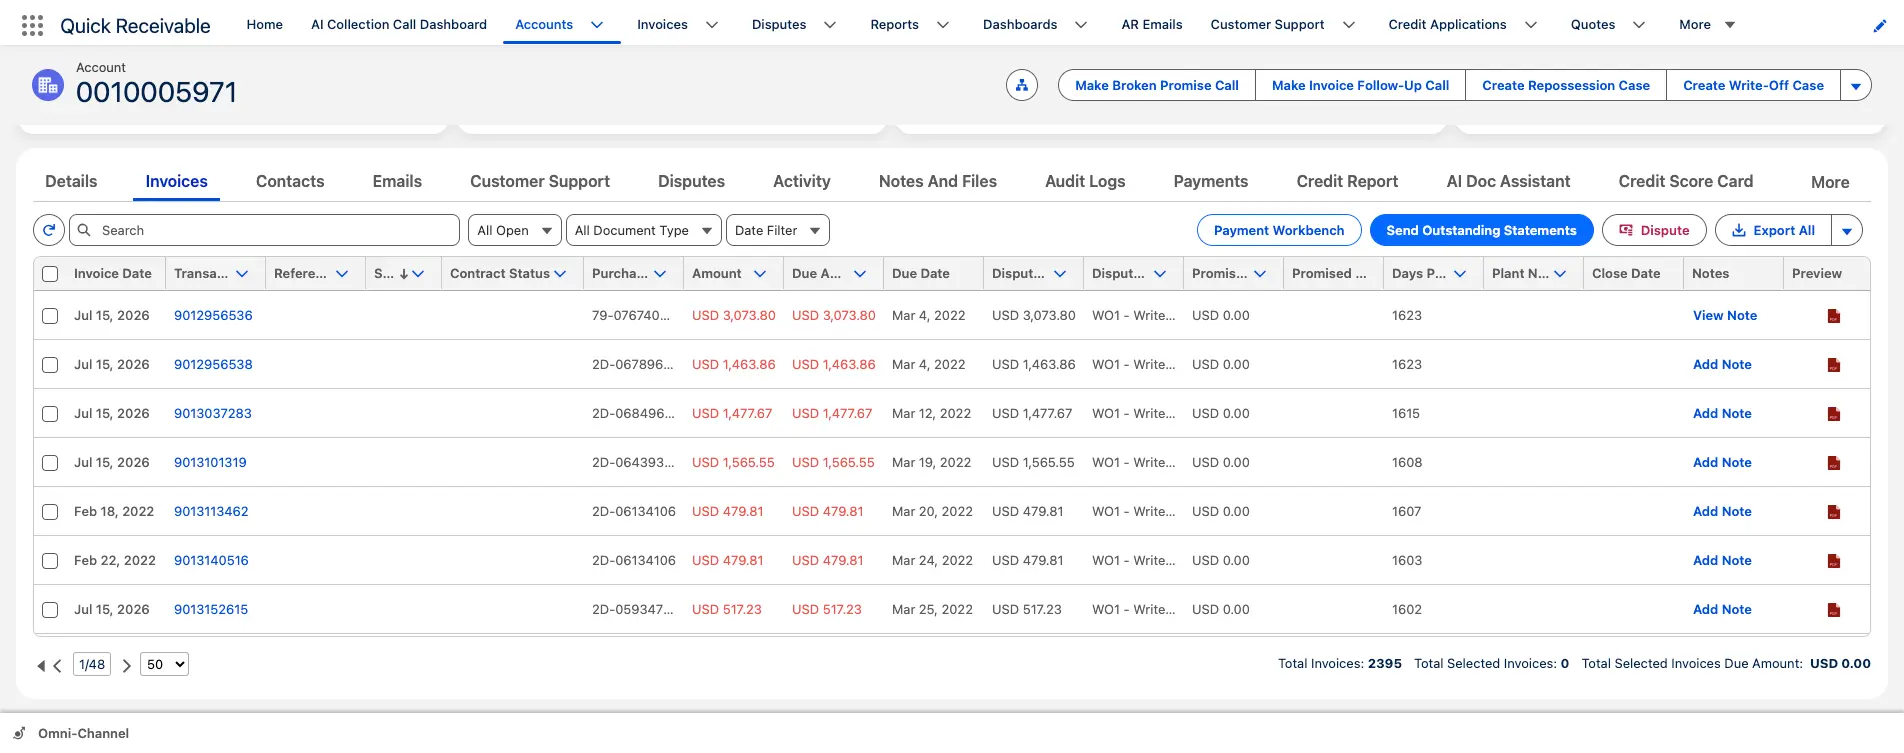
Task: Check the row for invoice 9013152615
Action: tap(50, 610)
